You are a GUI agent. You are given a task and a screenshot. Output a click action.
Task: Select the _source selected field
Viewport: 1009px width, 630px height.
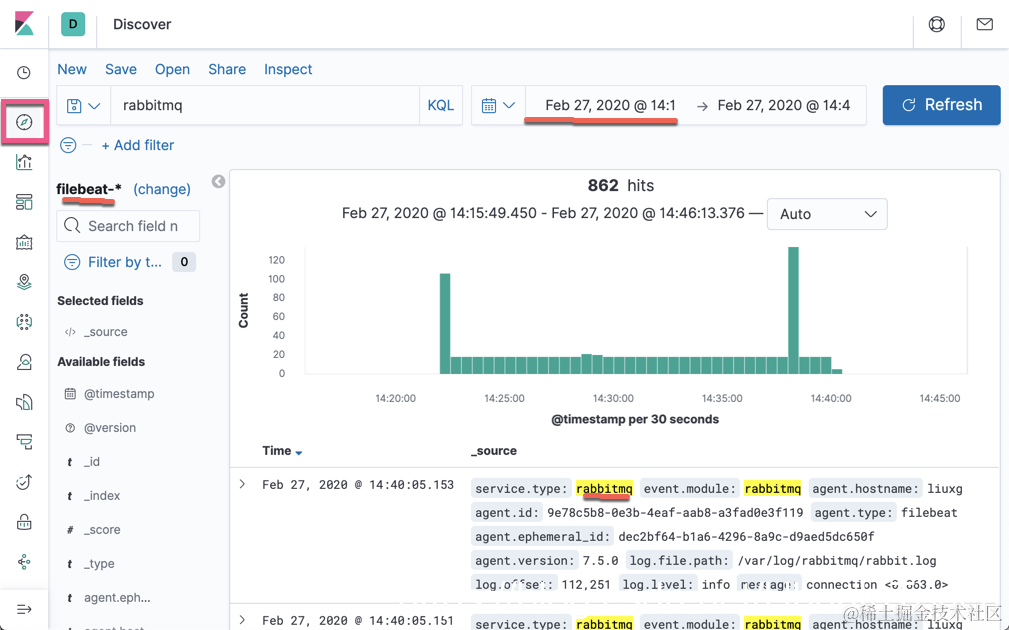click(x=106, y=332)
